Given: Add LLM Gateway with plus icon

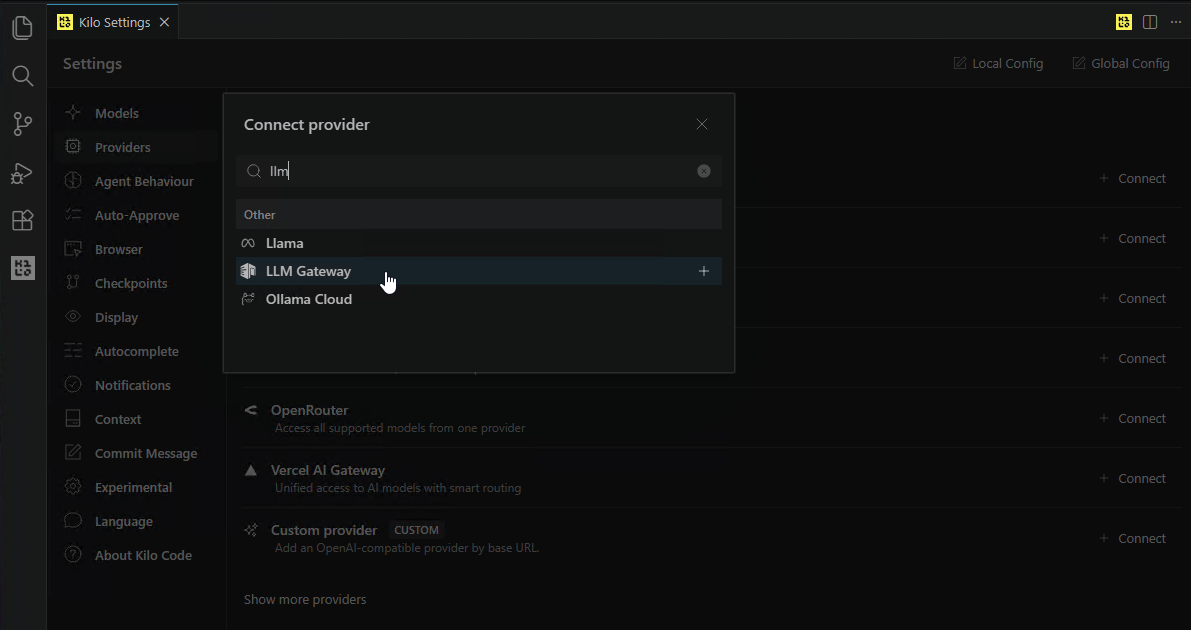Looking at the screenshot, I should click(x=704, y=271).
